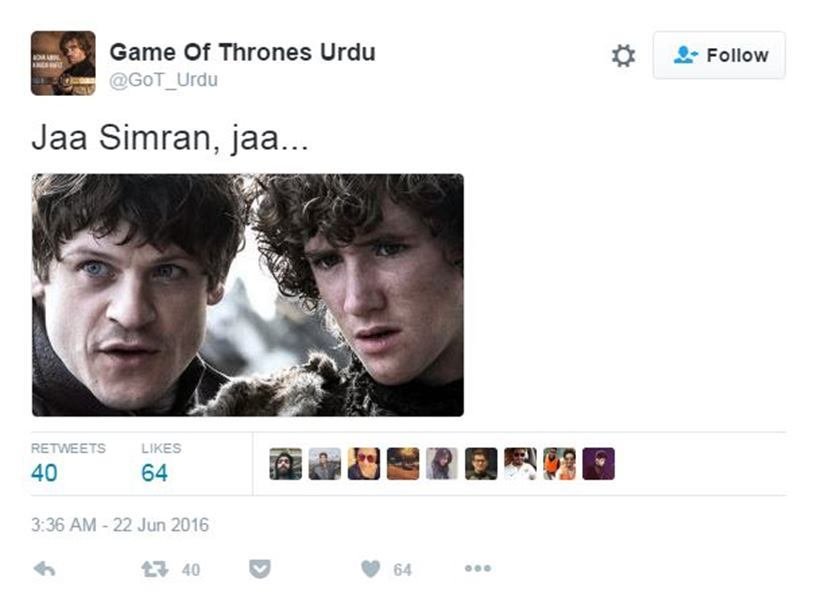820x611 pixels.
Task: Follow the Game Of Thrones Urdu account
Action: point(719,55)
